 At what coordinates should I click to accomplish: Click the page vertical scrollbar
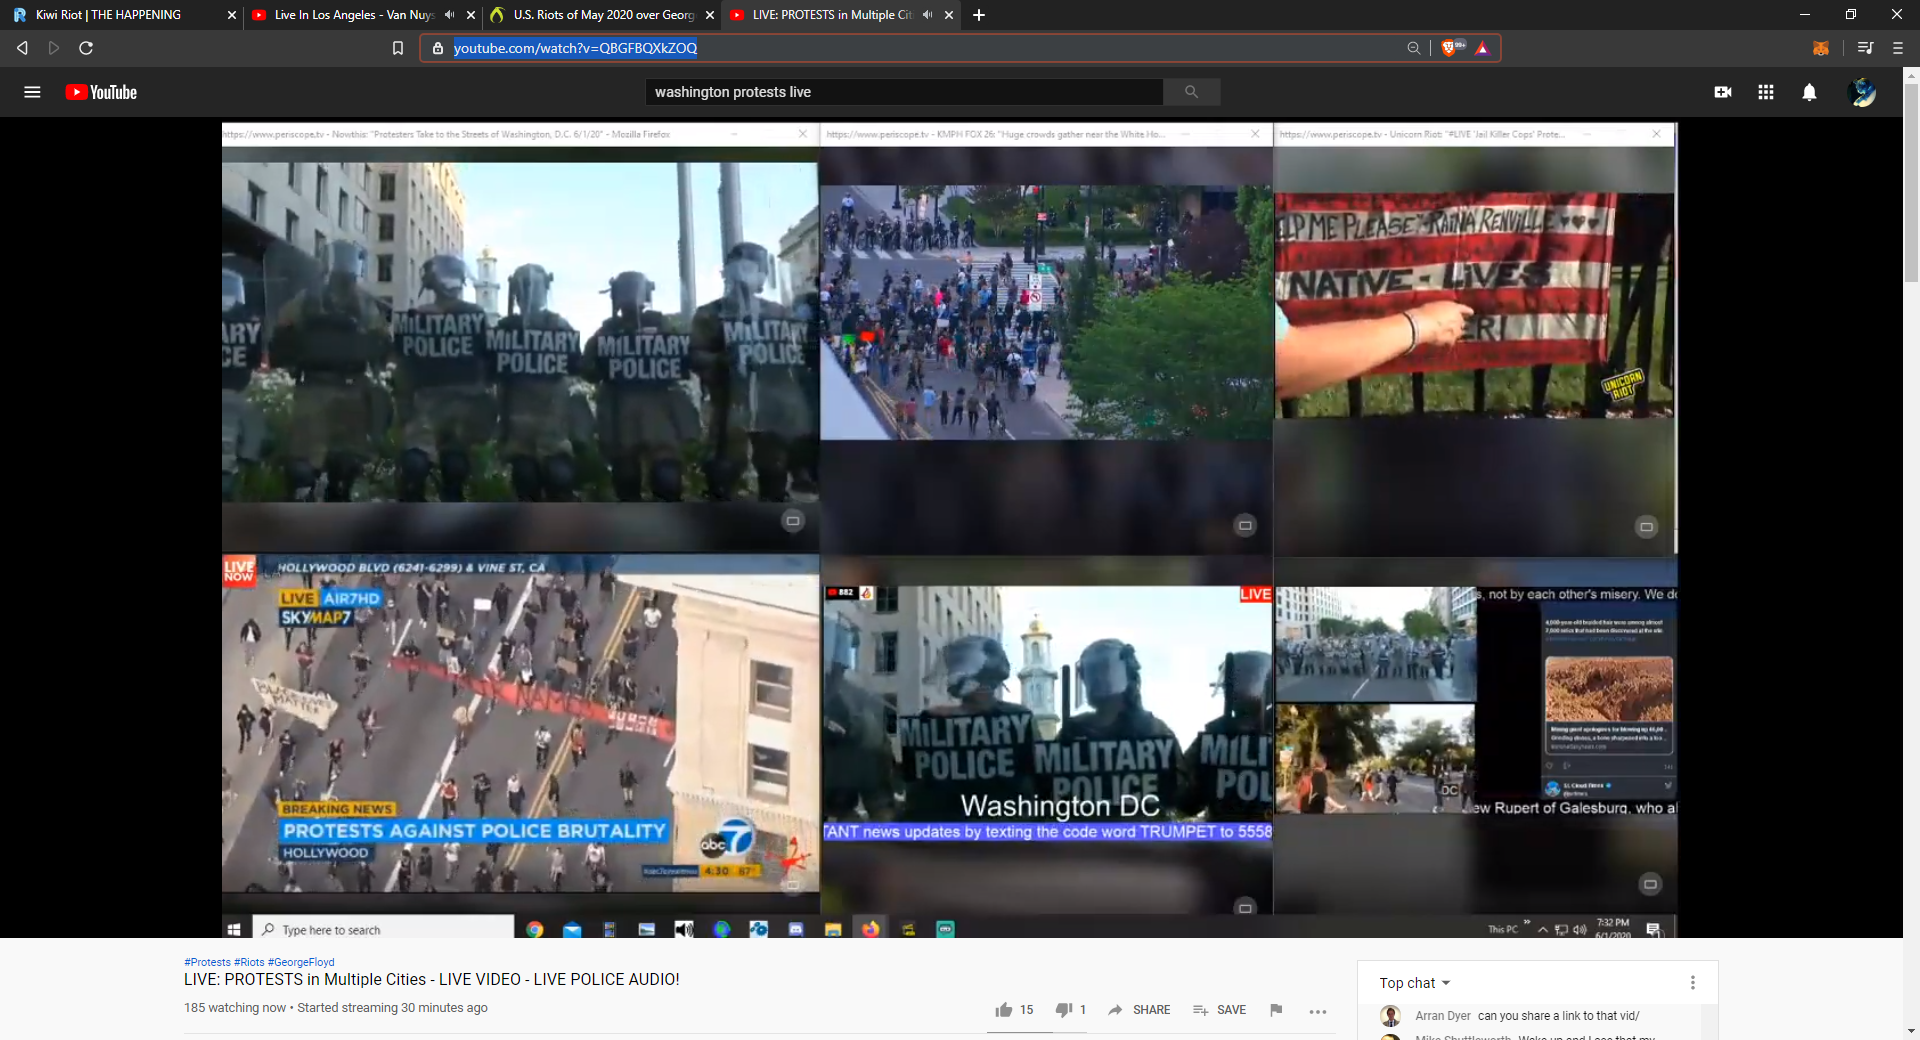click(1911, 181)
